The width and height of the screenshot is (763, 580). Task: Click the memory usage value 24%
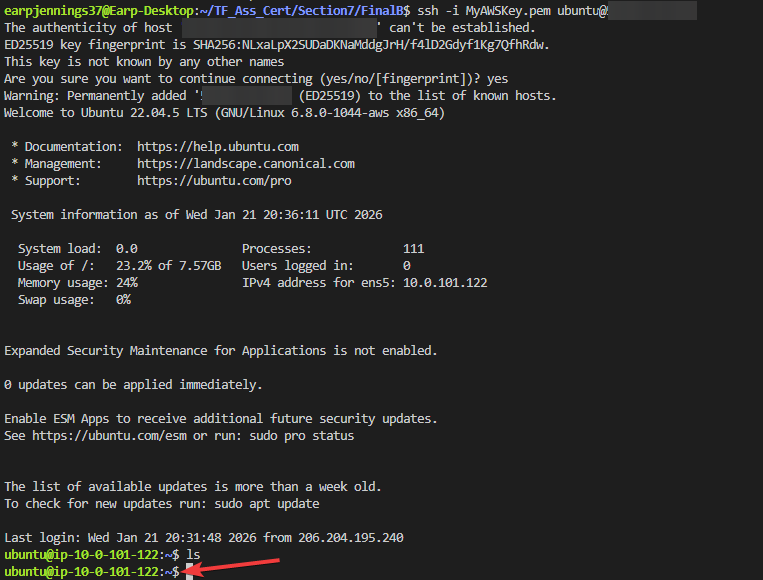pos(127,283)
